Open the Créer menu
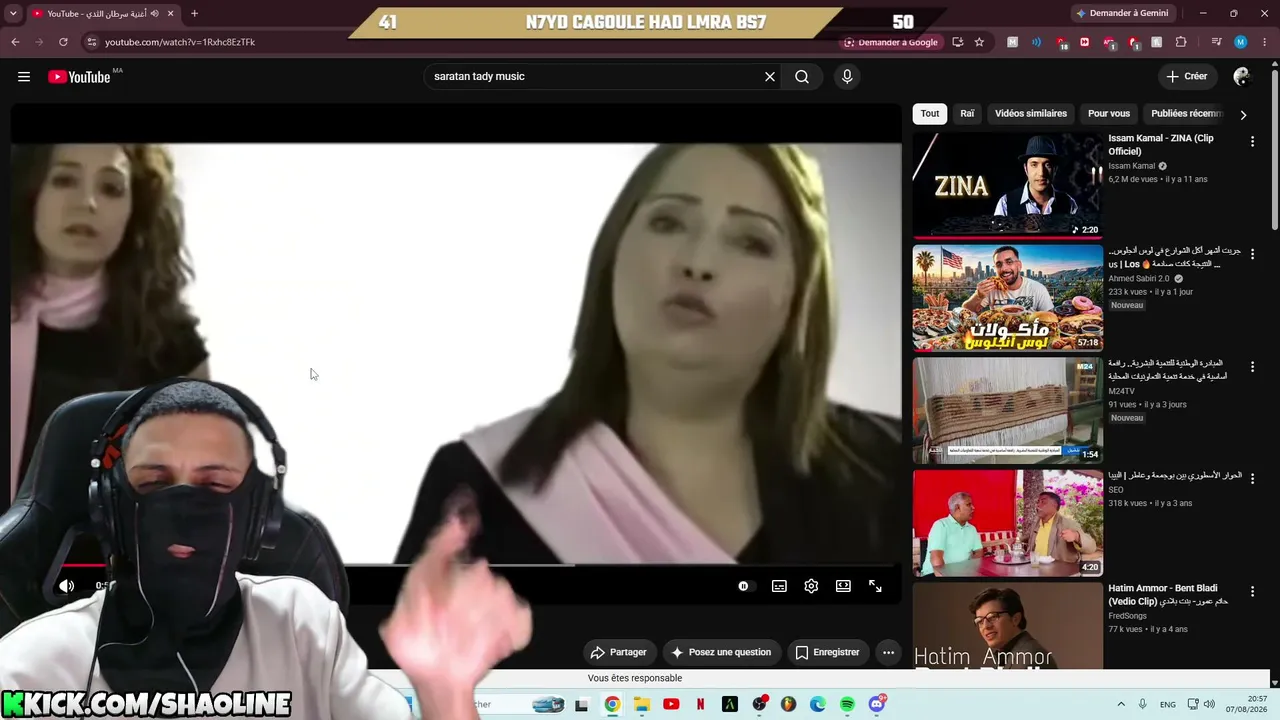 (x=1187, y=76)
